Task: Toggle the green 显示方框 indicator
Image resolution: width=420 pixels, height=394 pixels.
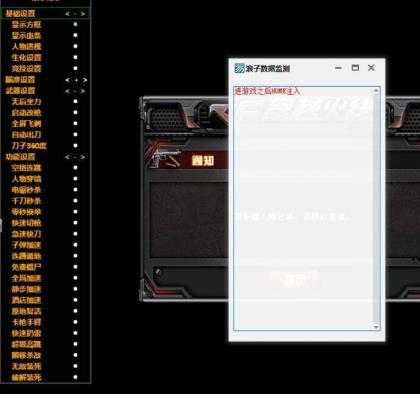Action: pyautogui.click(x=75, y=24)
